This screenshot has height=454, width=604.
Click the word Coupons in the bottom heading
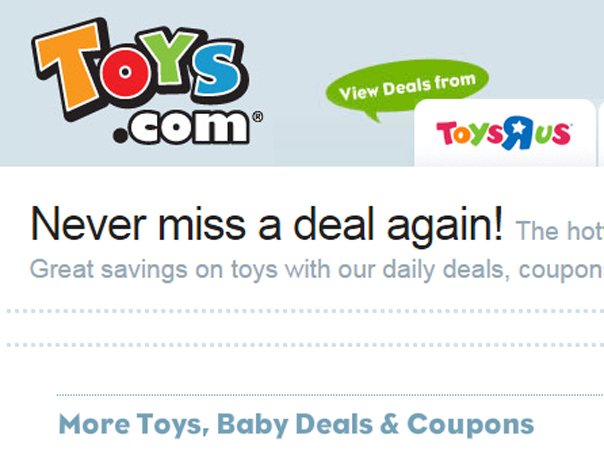click(470, 426)
